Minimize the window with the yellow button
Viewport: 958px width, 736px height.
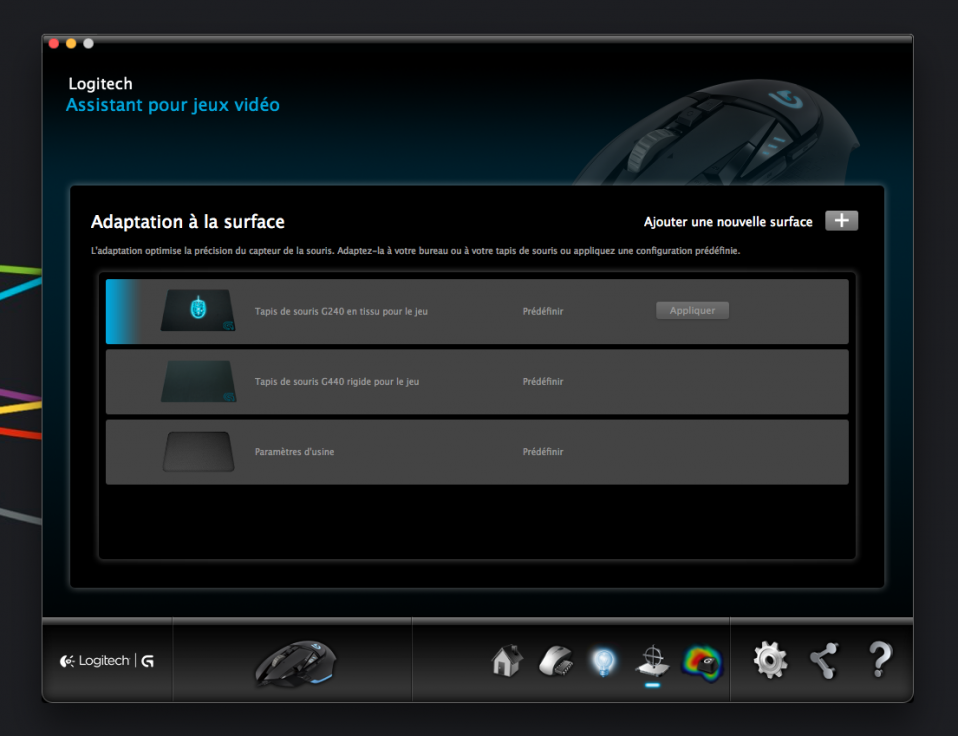point(71,43)
